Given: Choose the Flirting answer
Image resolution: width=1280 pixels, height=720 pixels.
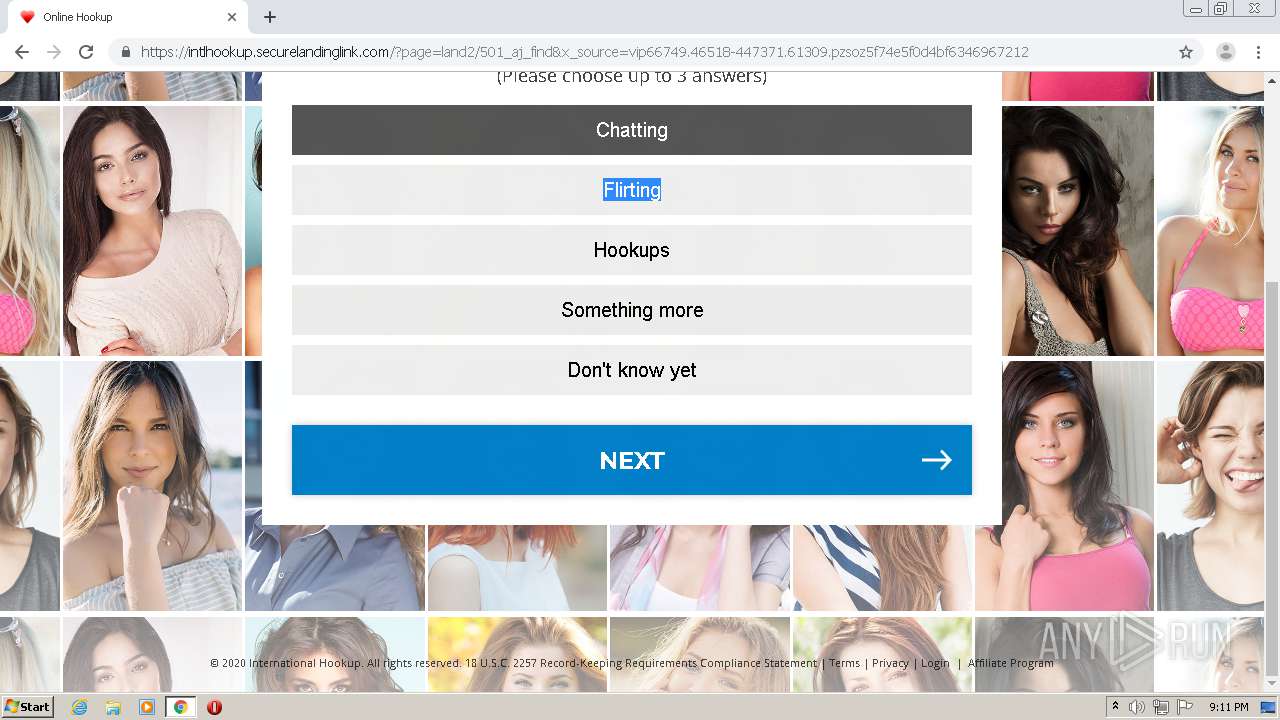Looking at the screenshot, I should [x=632, y=190].
